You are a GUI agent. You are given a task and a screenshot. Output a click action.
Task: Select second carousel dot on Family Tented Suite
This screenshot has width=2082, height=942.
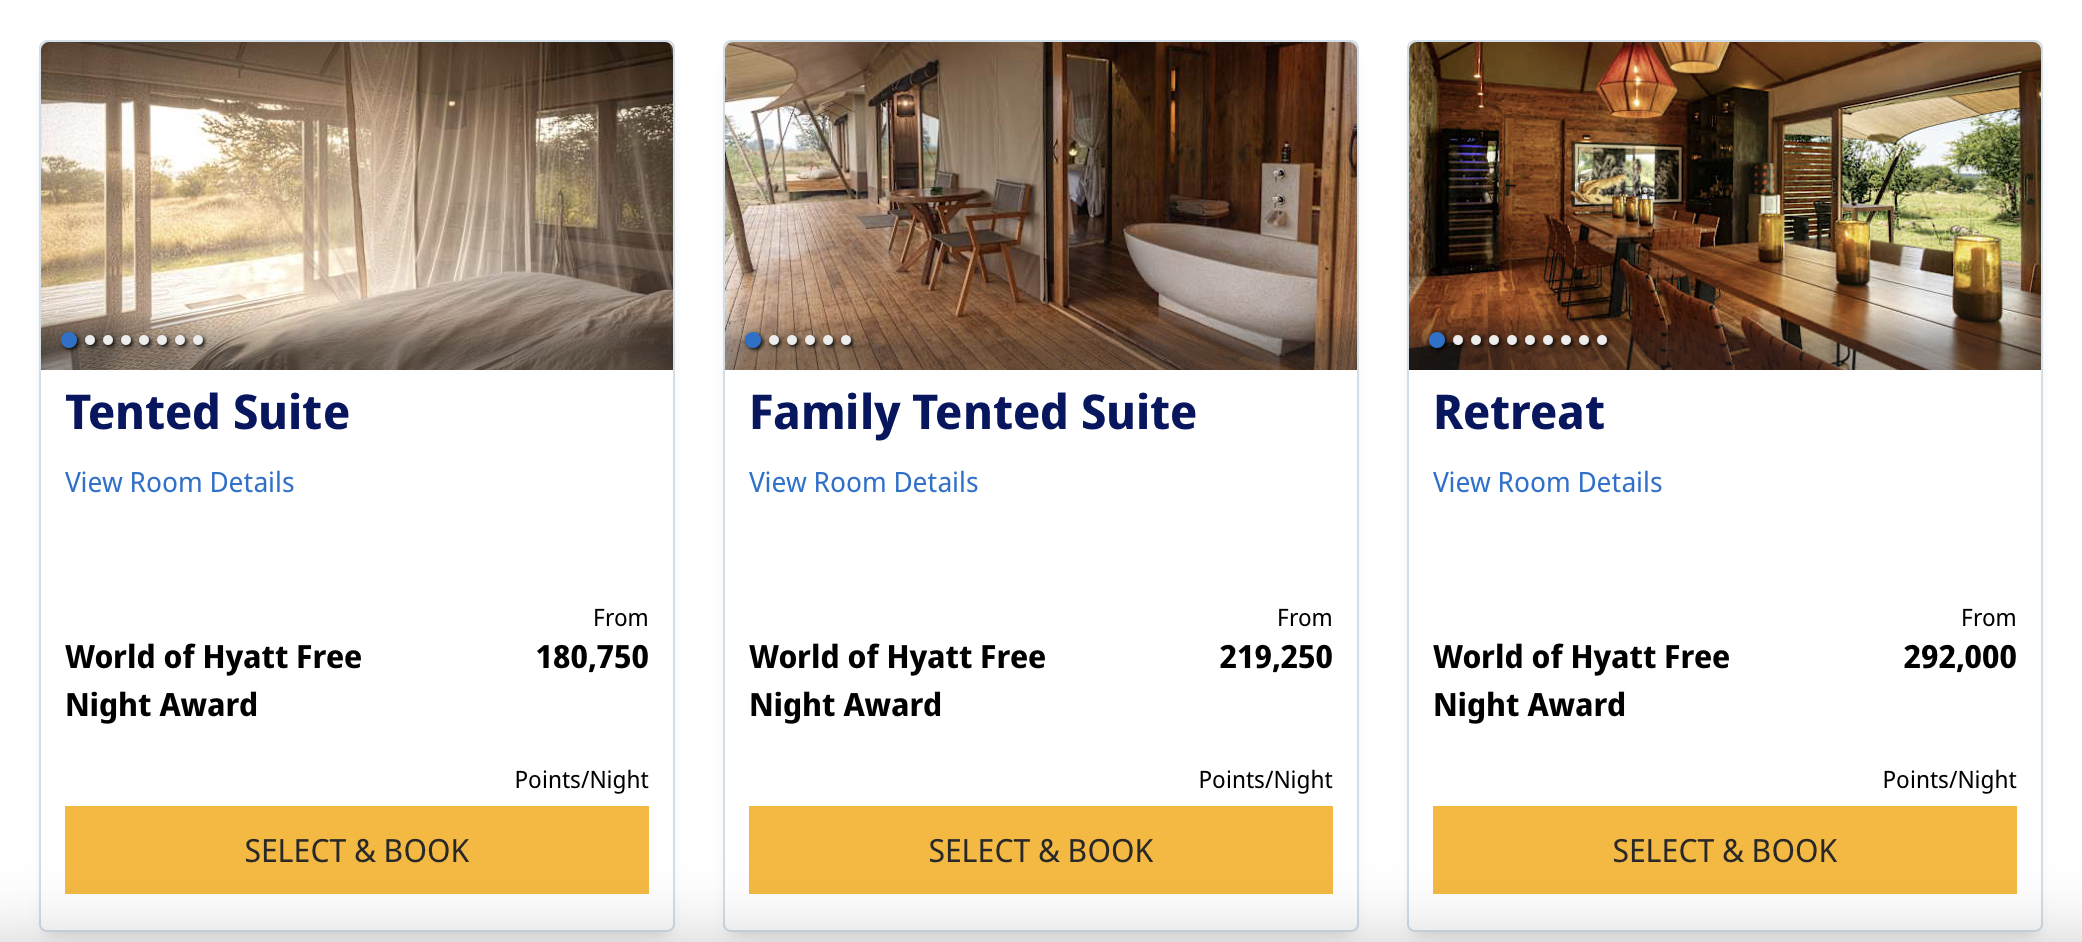tap(774, 340)
